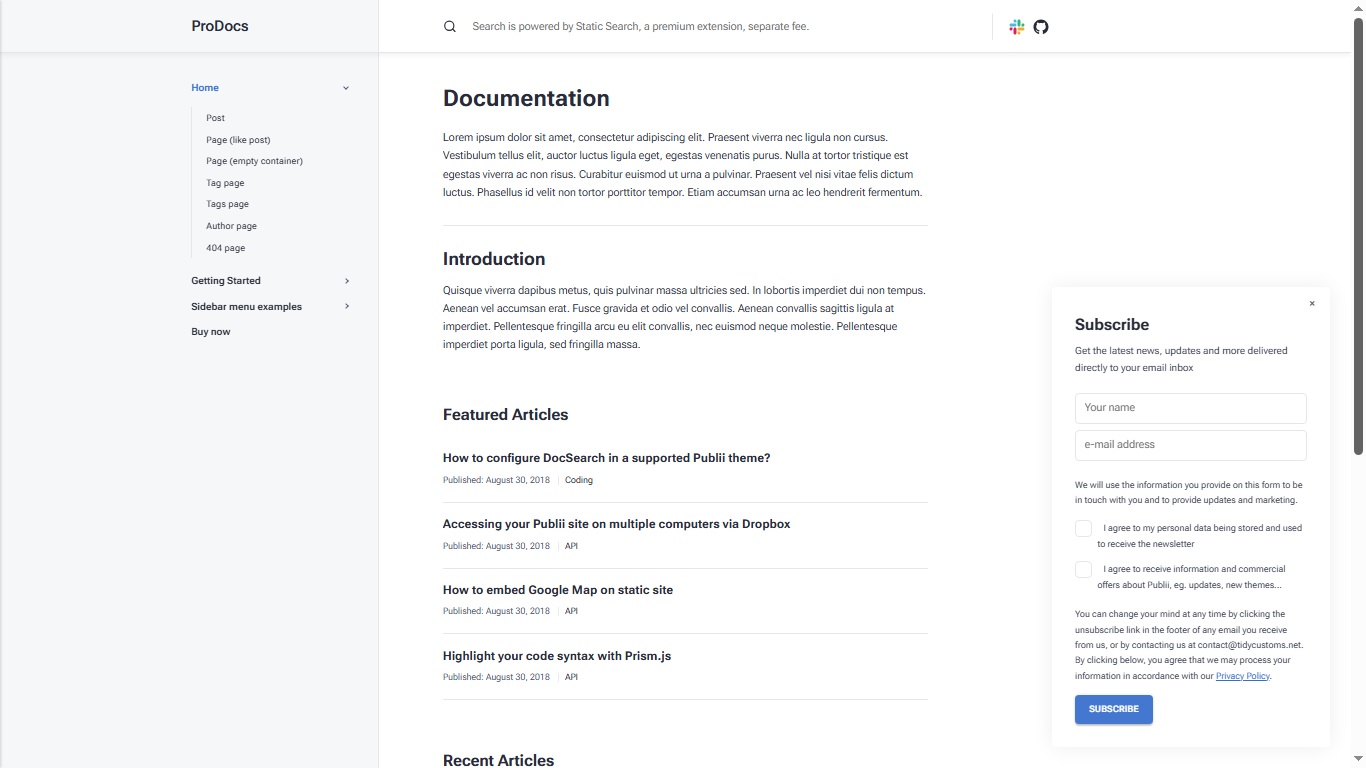Click the Your name input field
This screenshot has height=768, width=1366.
pos(1190,408)
